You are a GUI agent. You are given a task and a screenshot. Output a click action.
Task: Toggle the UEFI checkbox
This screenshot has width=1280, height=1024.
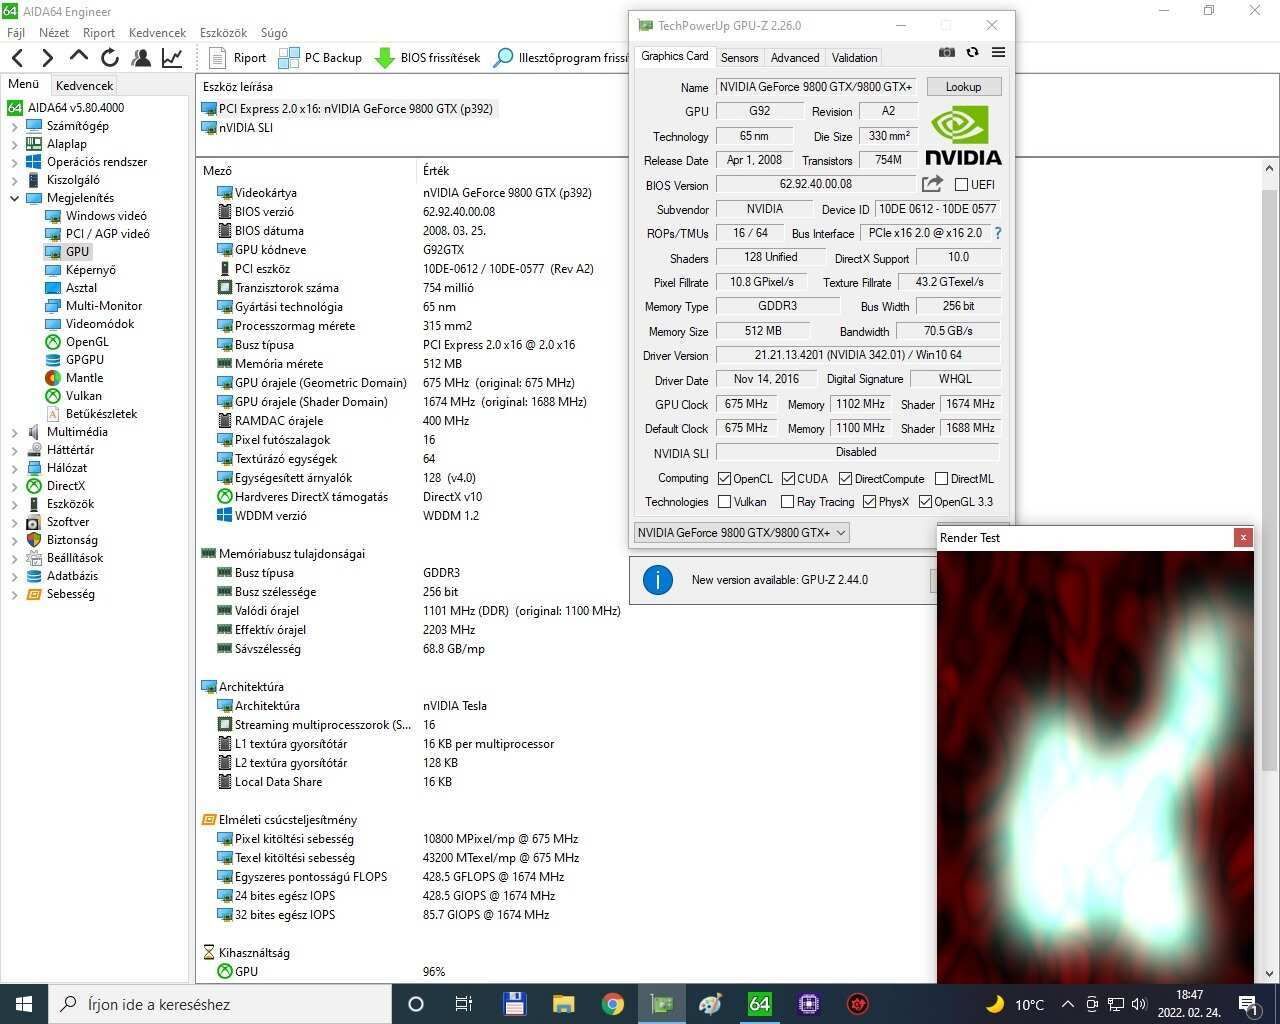pyautogui.click(x=961, y=184)
